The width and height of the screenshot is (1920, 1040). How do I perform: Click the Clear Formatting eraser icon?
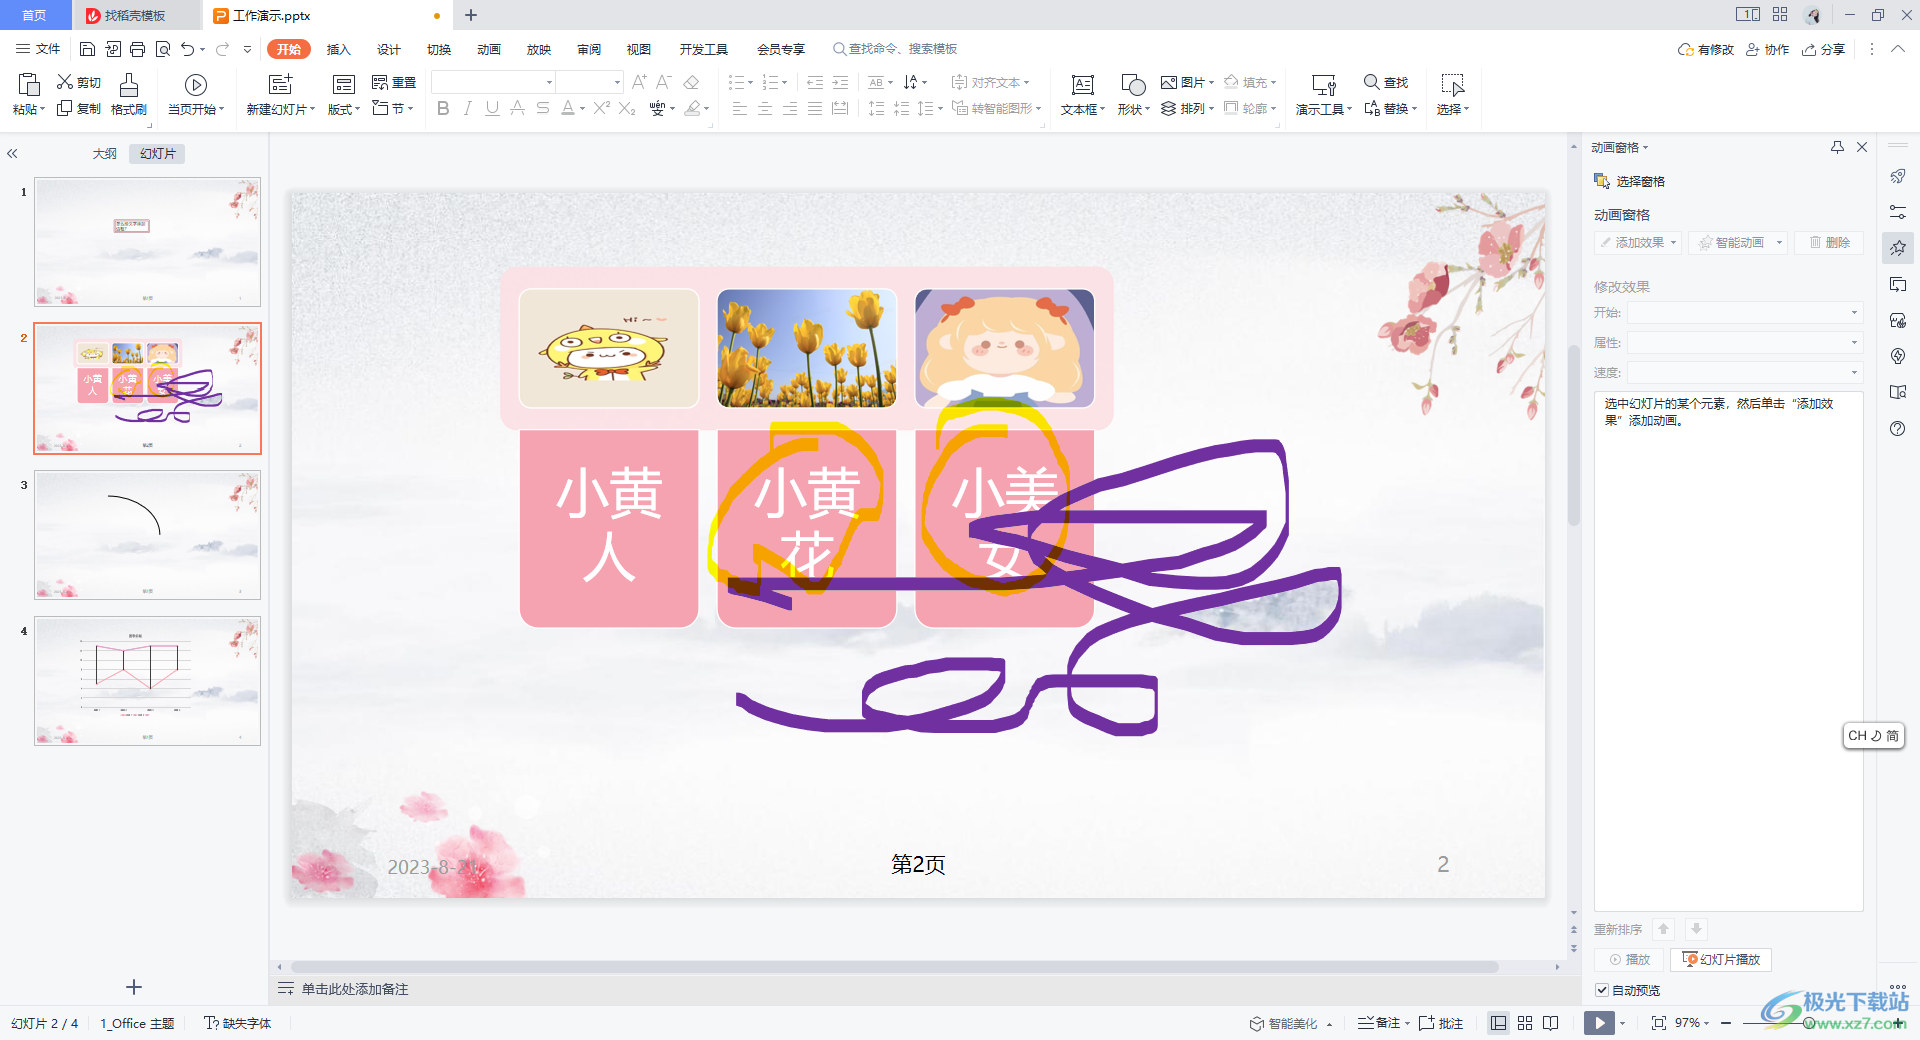[x=691, y=82]
